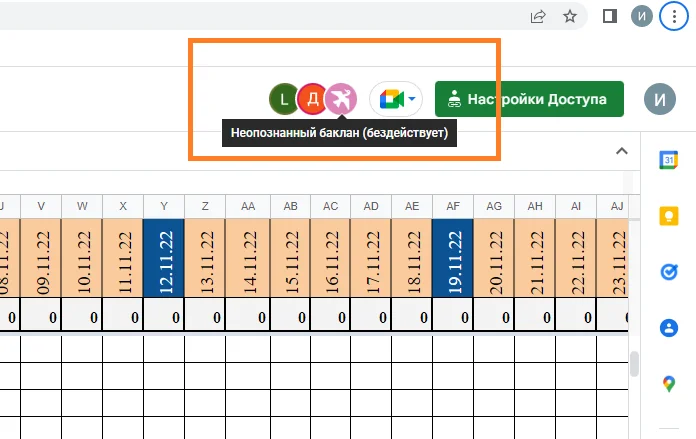
Task: Bookmark this page with the star icon
Action: (570, 17)
